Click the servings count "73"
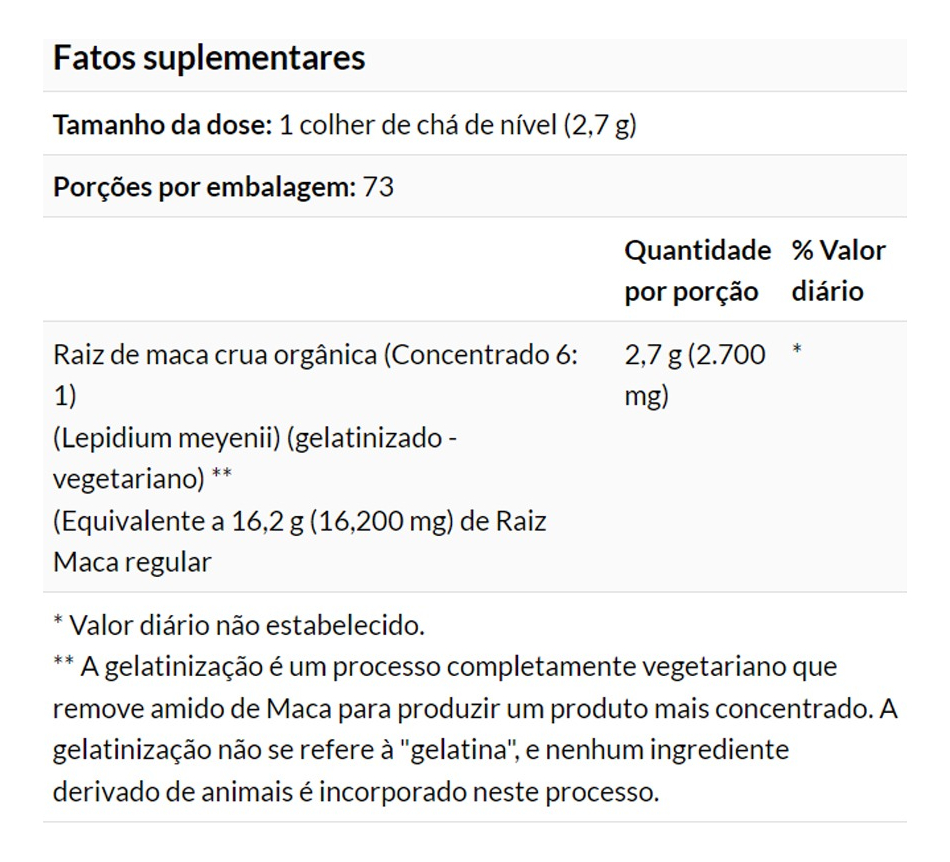 379,188
